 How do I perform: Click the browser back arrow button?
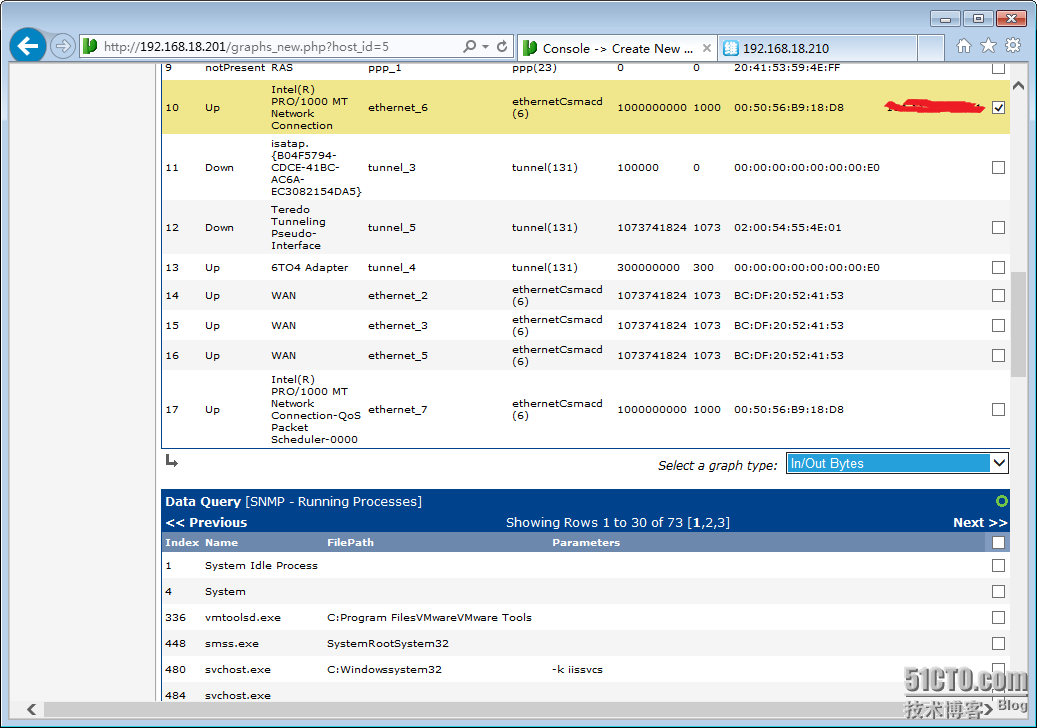tap(28, 46)
